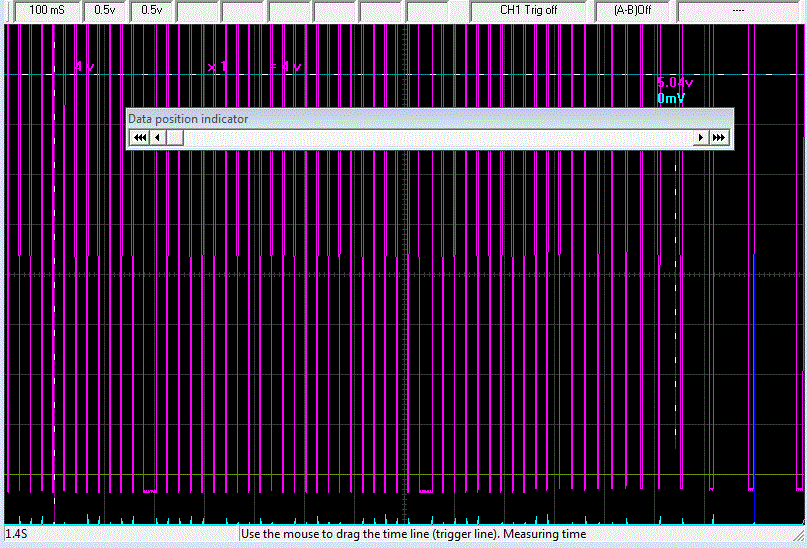Click the white dashed right cursor line
This screenshot has height=548, width=807.
click(677, 300)
